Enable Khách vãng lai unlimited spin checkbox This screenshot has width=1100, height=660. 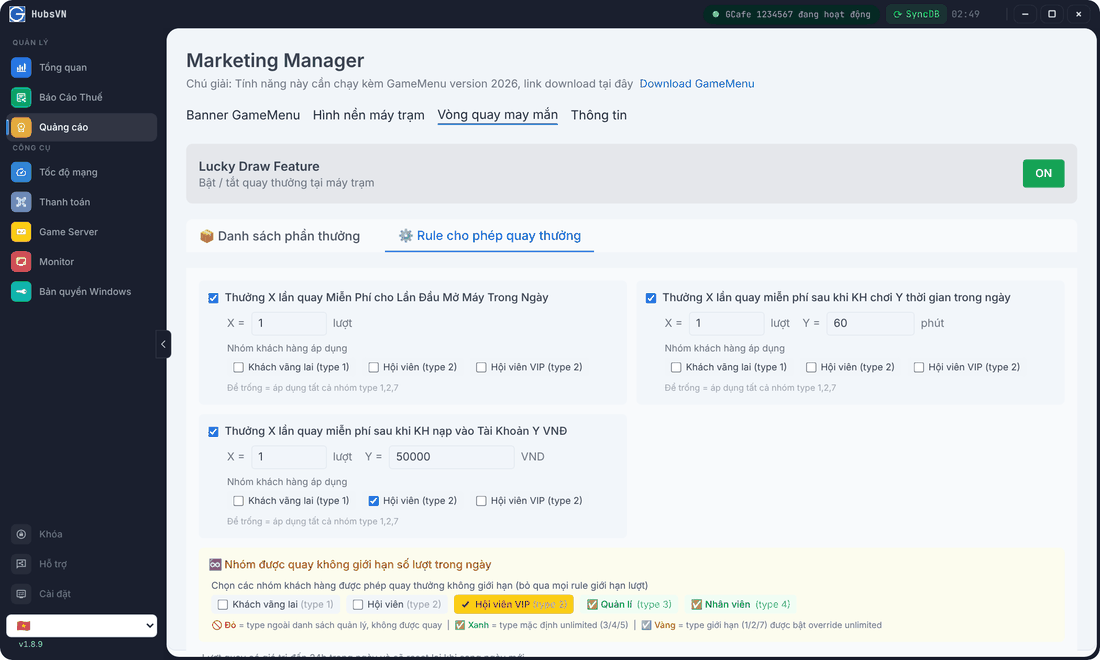(223, 605)
